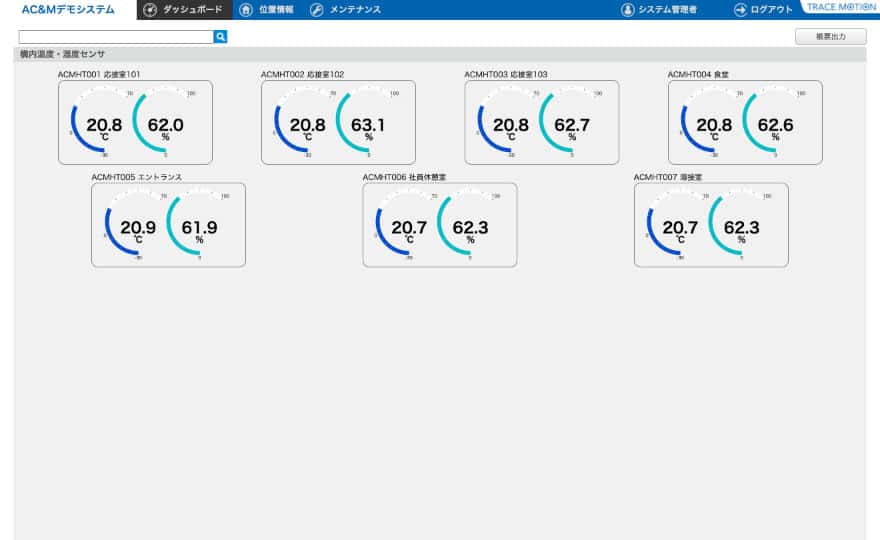
Task: Focus the search text field
Action: tap(116, 36)
